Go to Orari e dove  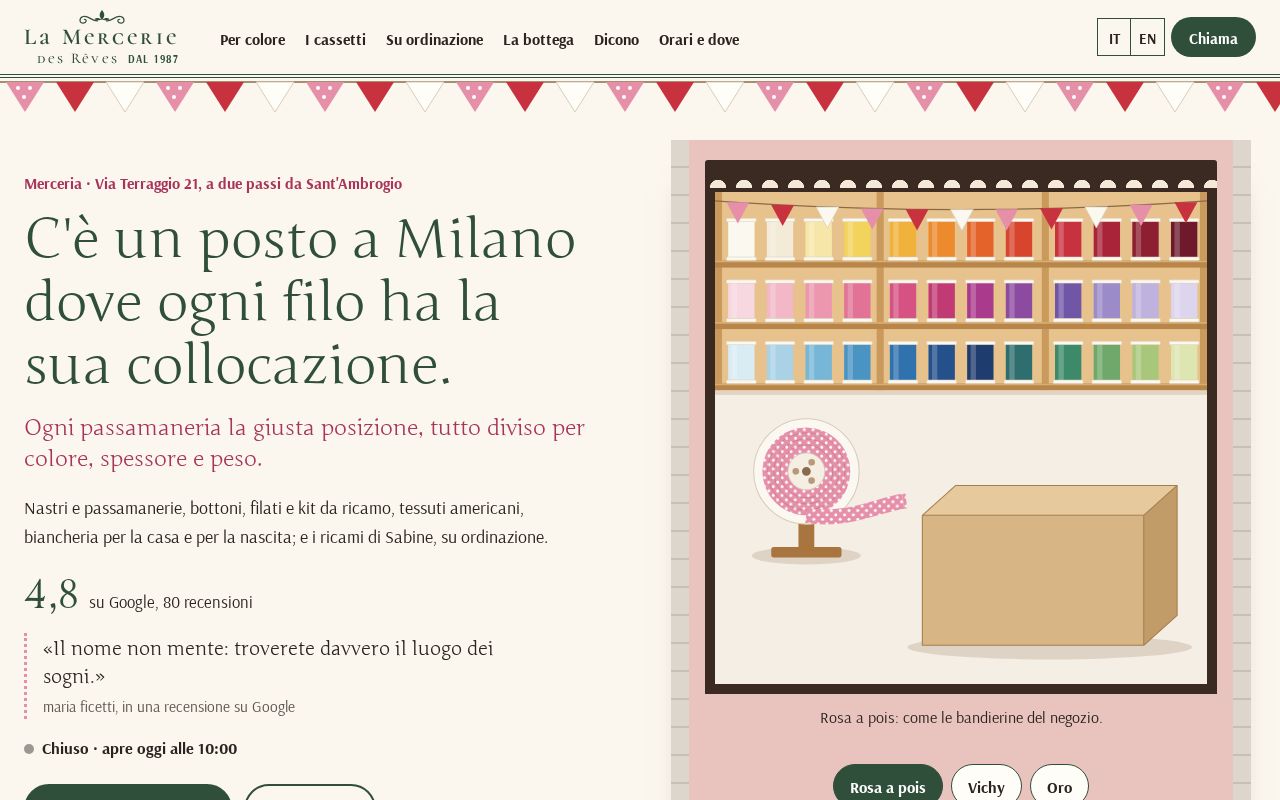pyautogui.click(x=699, y=39)
